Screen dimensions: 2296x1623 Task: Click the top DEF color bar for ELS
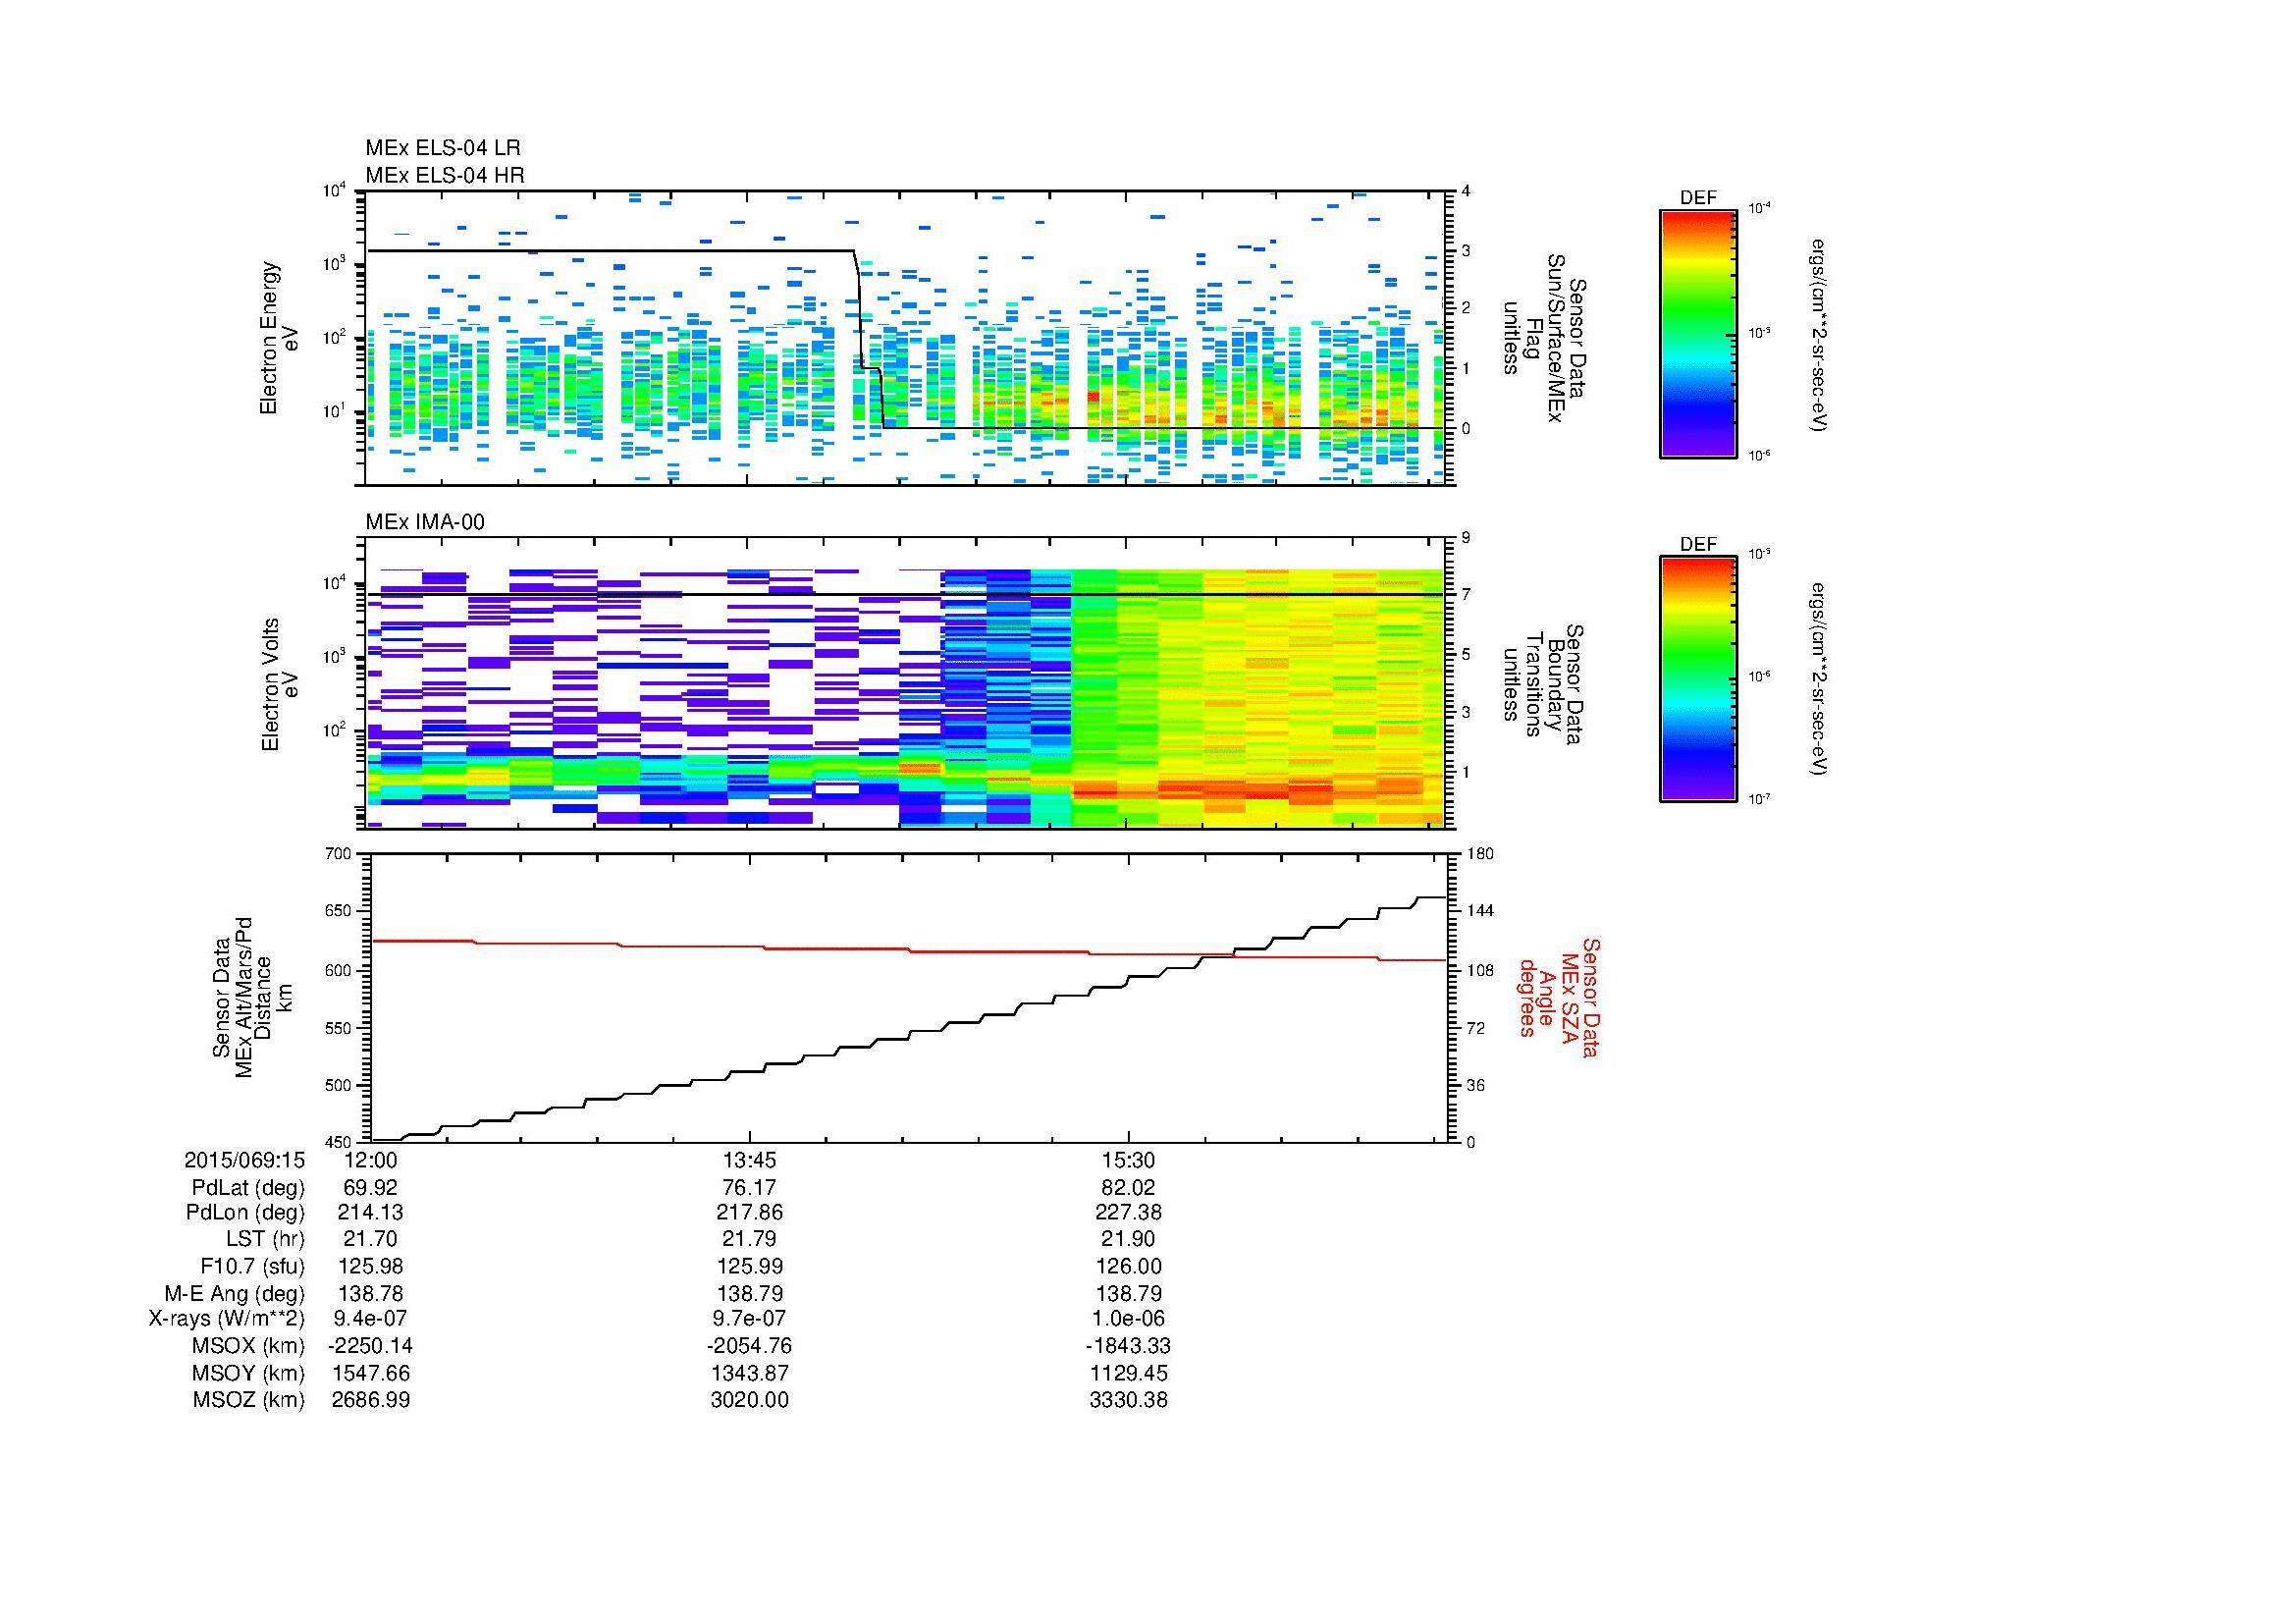1698,333
